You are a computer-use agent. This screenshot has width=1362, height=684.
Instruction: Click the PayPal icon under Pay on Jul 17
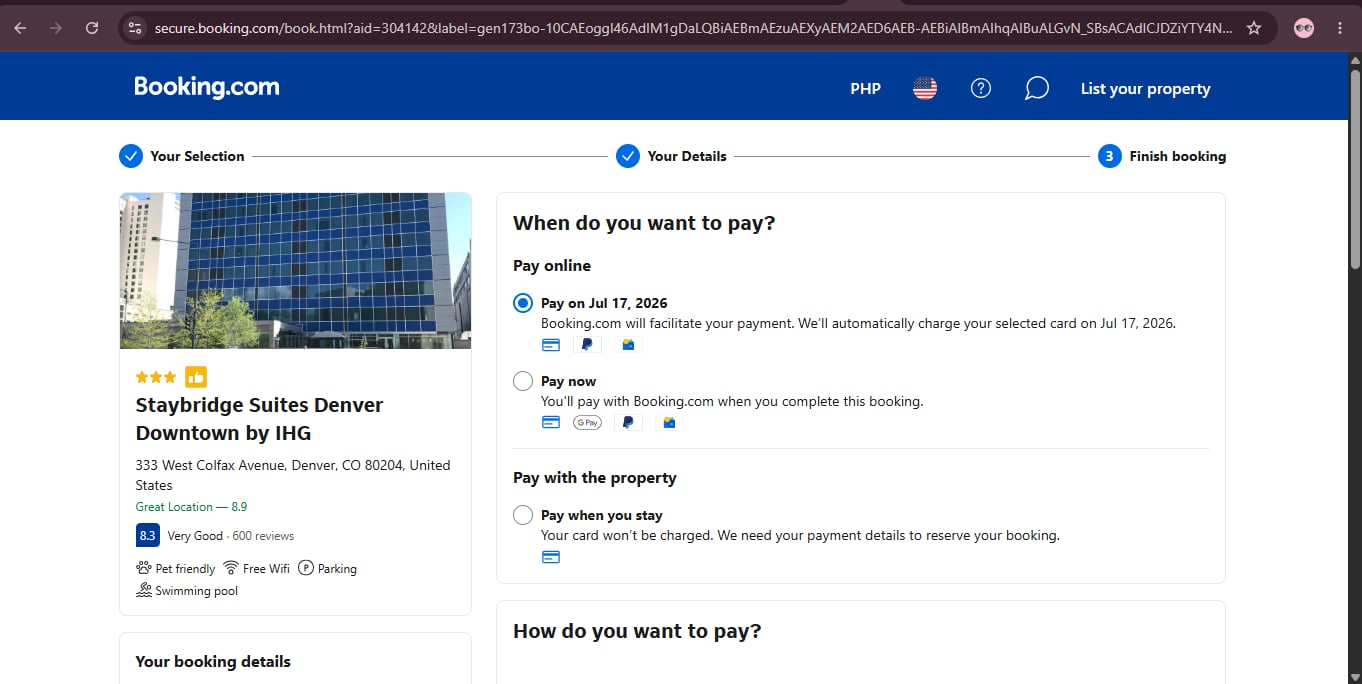click(x=587, y=345)
